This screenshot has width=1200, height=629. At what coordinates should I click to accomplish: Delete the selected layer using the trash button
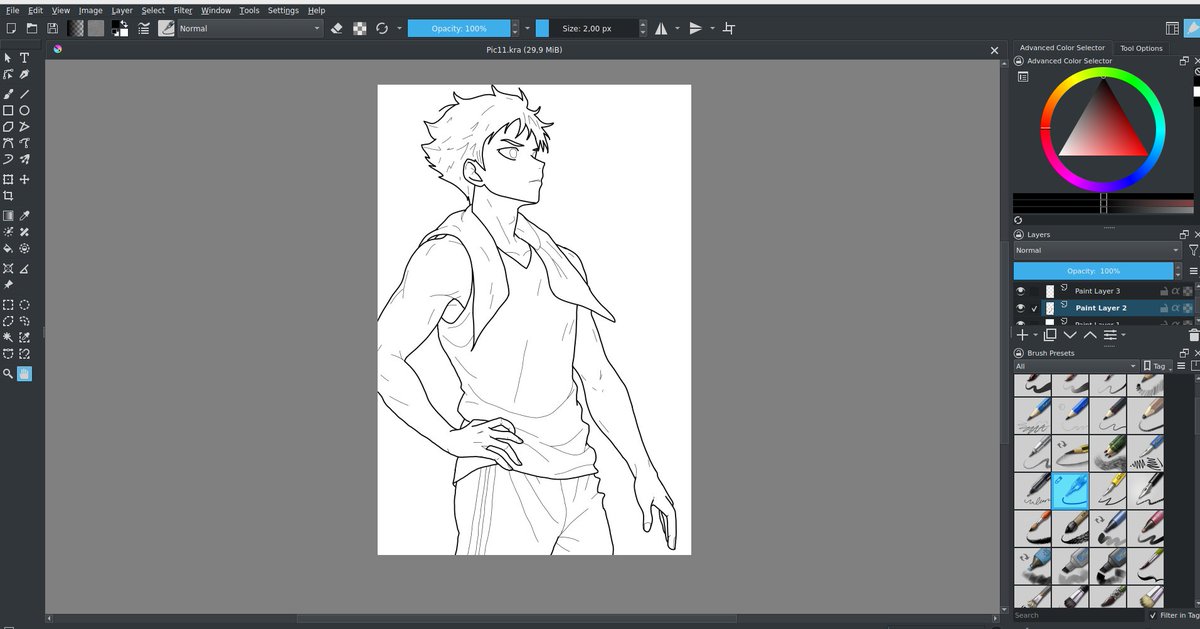pos(1193,336)
